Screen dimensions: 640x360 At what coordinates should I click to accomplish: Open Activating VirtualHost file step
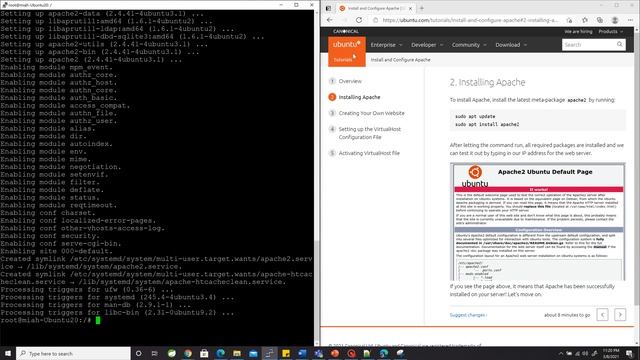click(369, 153)
